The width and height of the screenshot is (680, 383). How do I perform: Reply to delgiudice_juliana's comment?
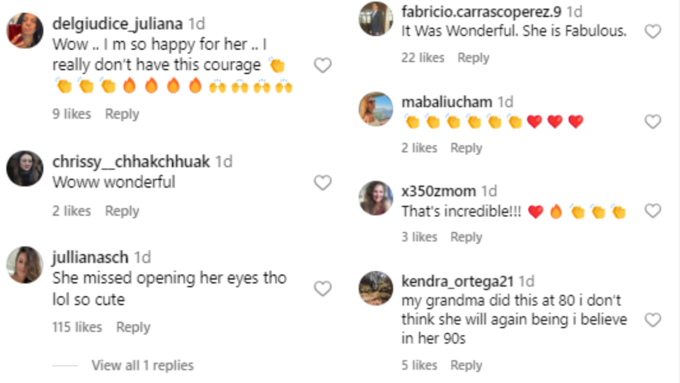[122, 114]
